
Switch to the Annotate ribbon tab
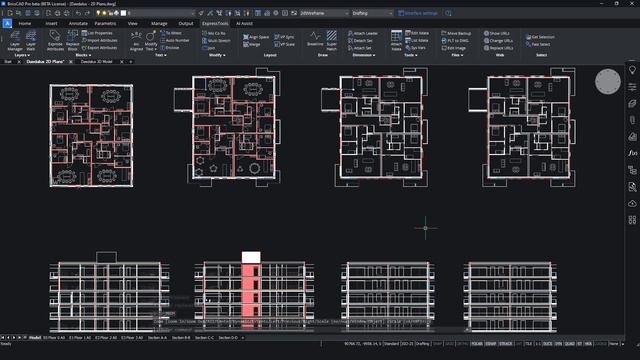point(78,24)
